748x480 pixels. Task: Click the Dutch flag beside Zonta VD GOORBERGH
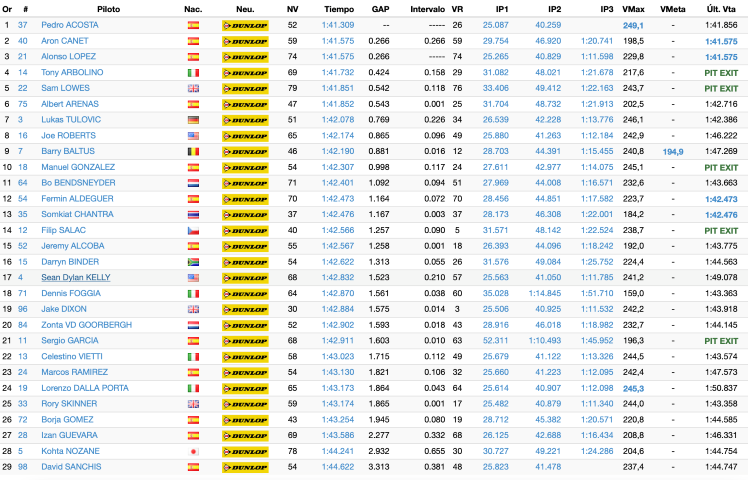193,325
